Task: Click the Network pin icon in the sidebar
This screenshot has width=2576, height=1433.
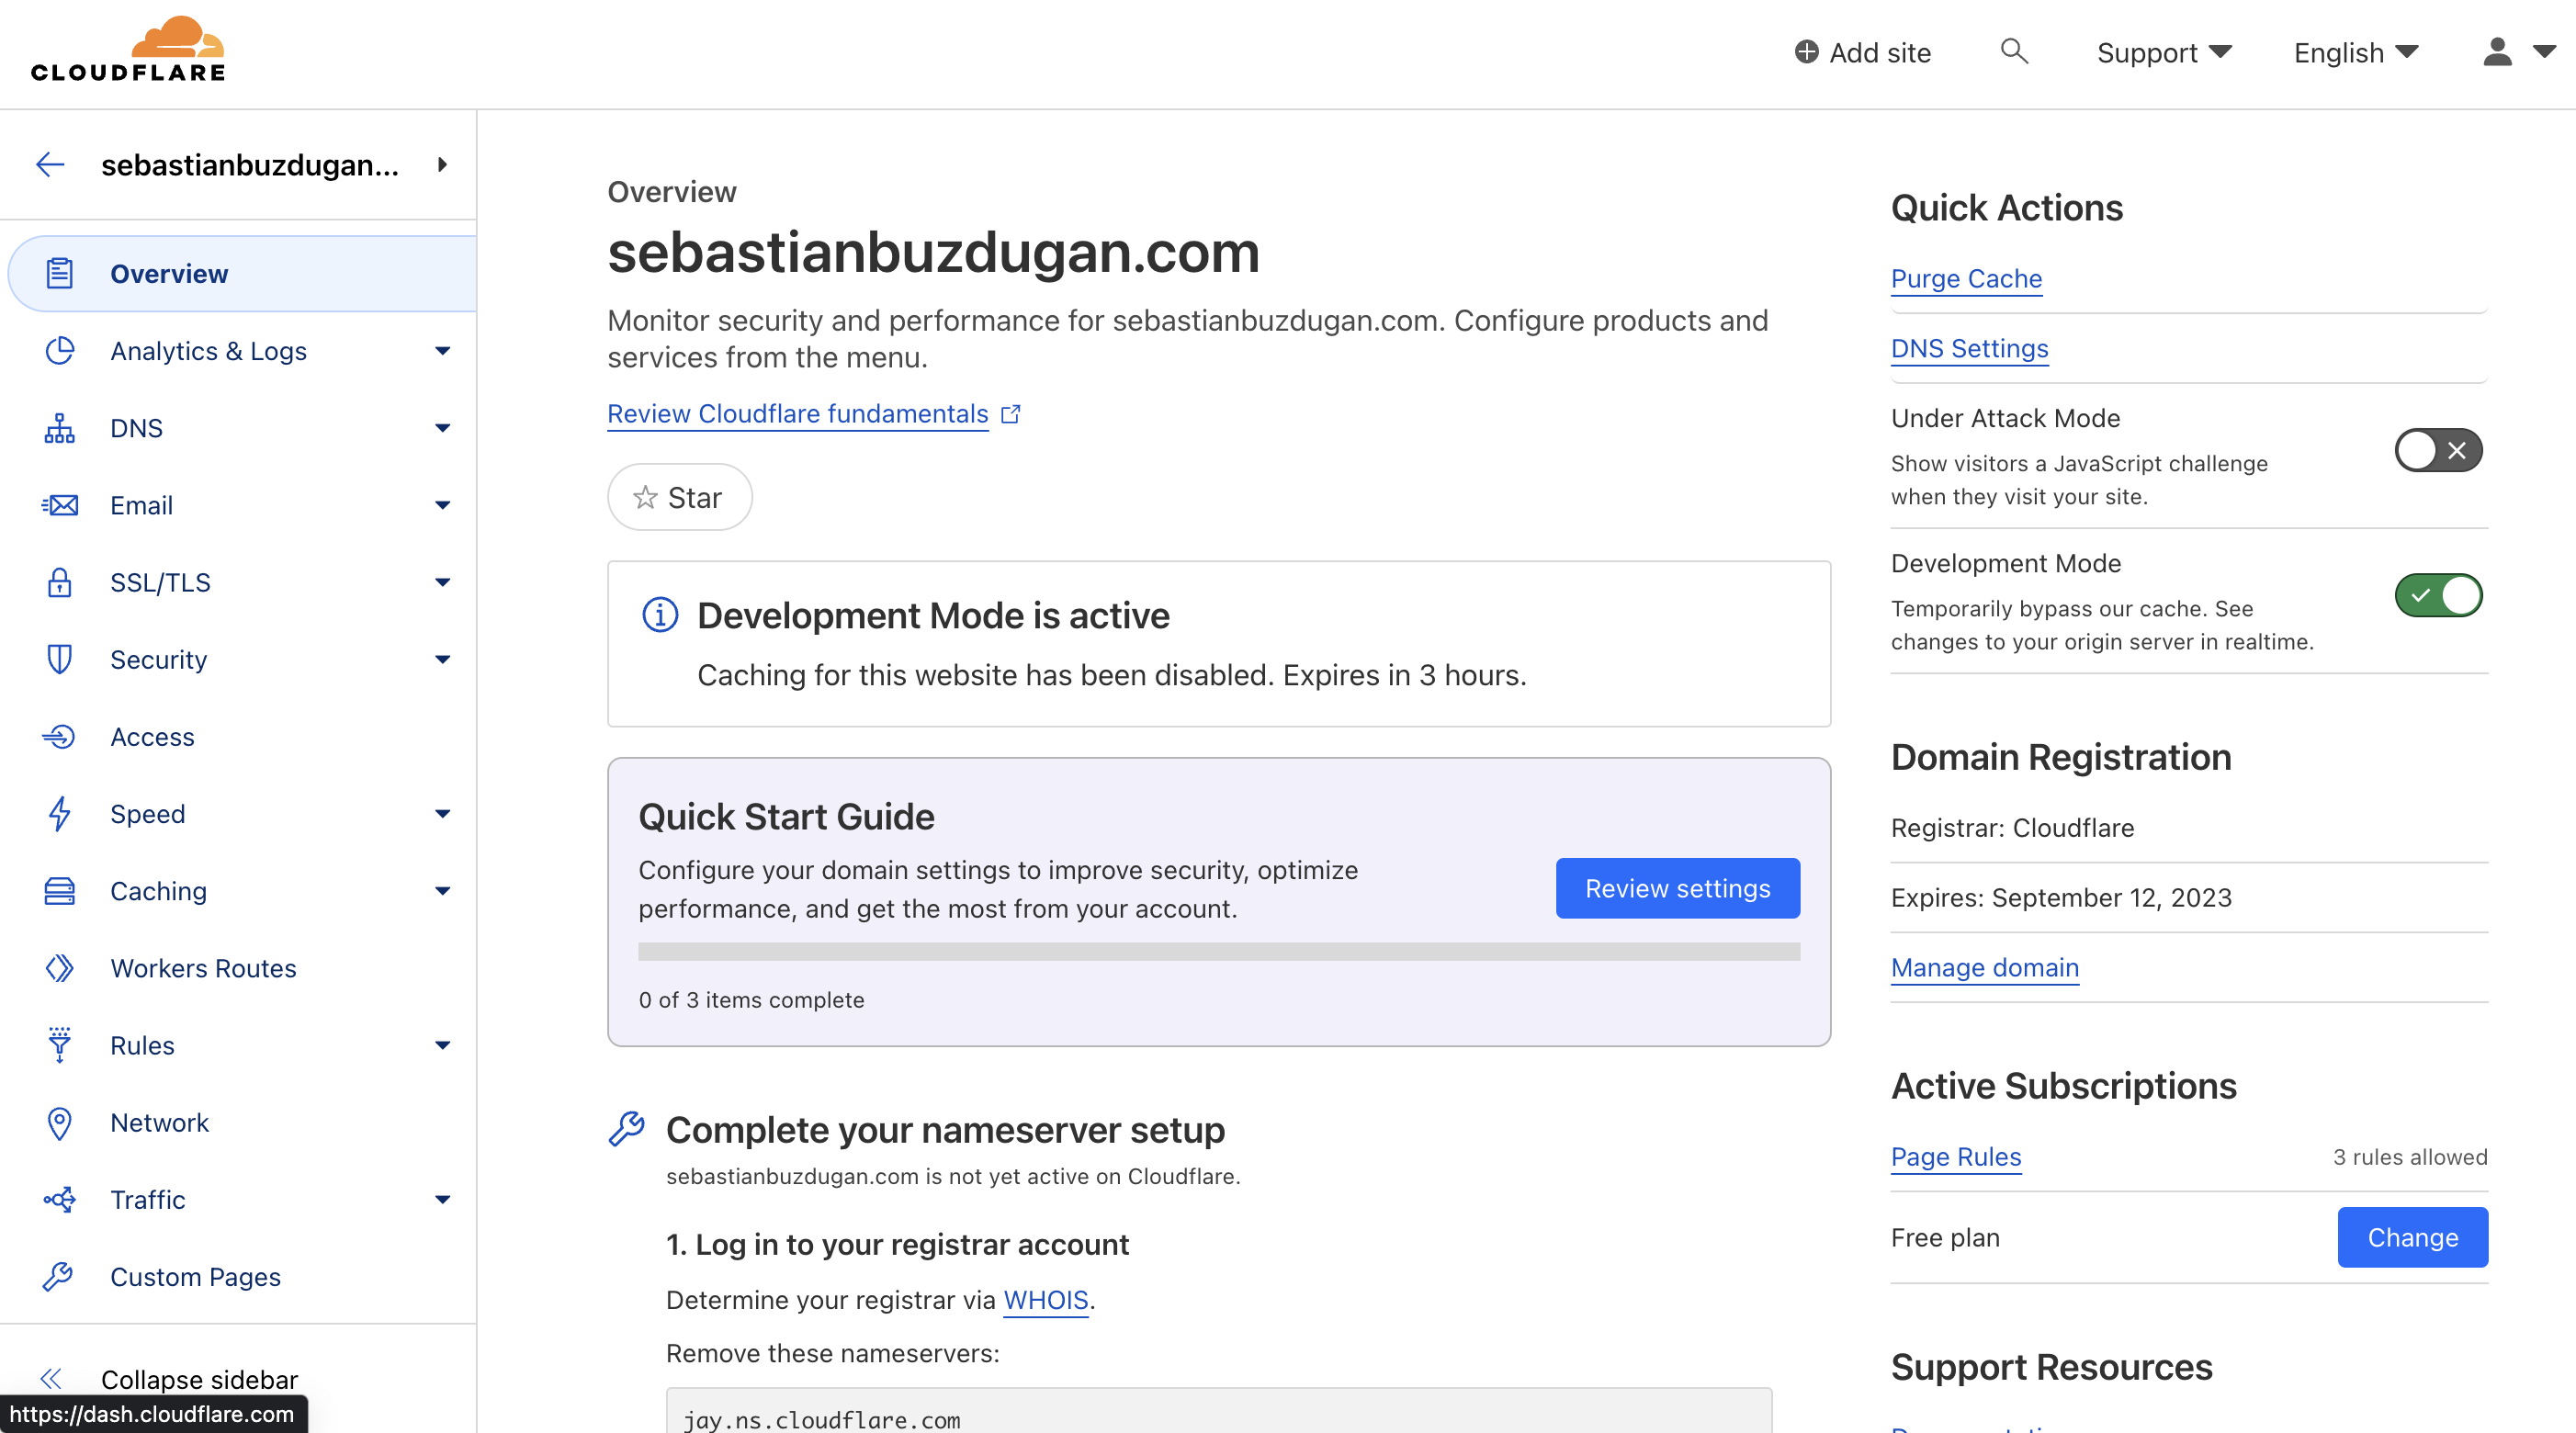Action: 59,1123
